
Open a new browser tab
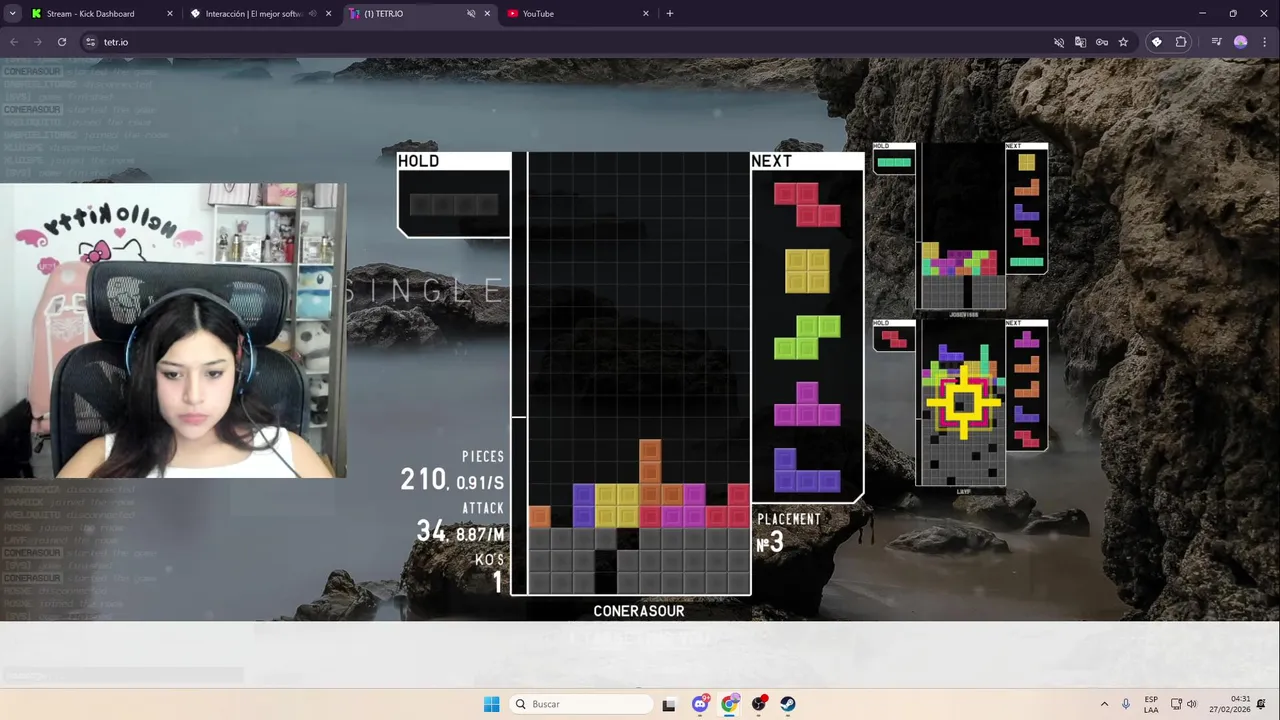tap(670, 14)
